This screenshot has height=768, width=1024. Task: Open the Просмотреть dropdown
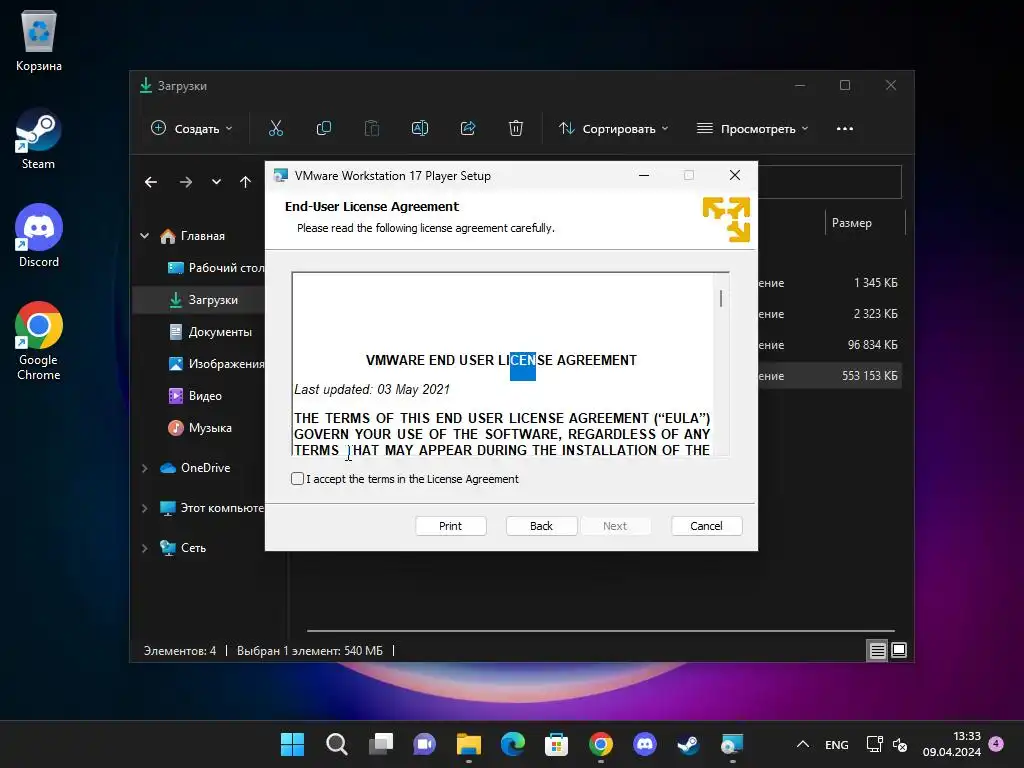pyautogui.click(x=752, y=129)
